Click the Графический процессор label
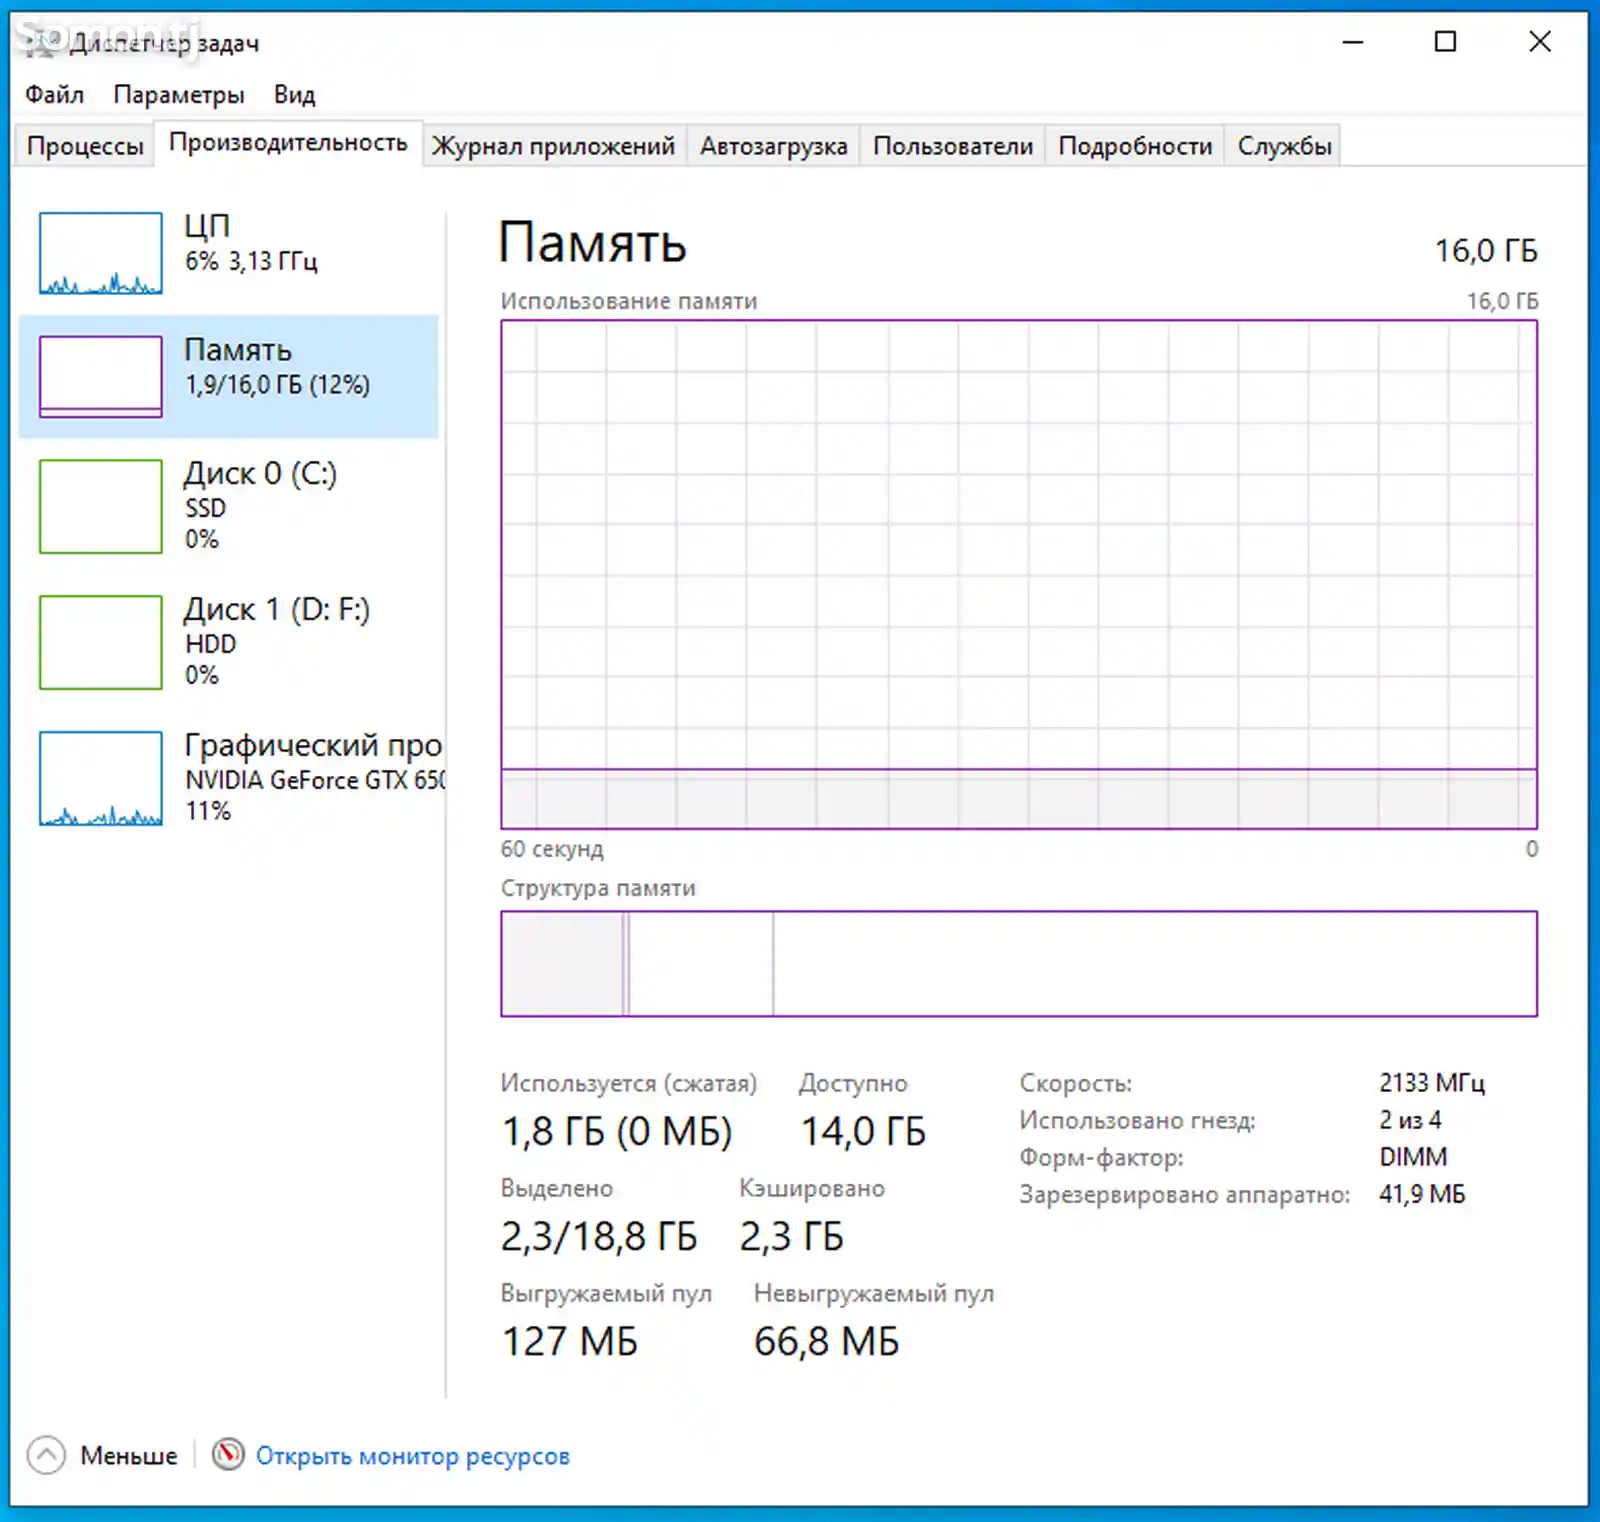The height and width of the screenshot is (1522, 1600). [x=313, y=745]
